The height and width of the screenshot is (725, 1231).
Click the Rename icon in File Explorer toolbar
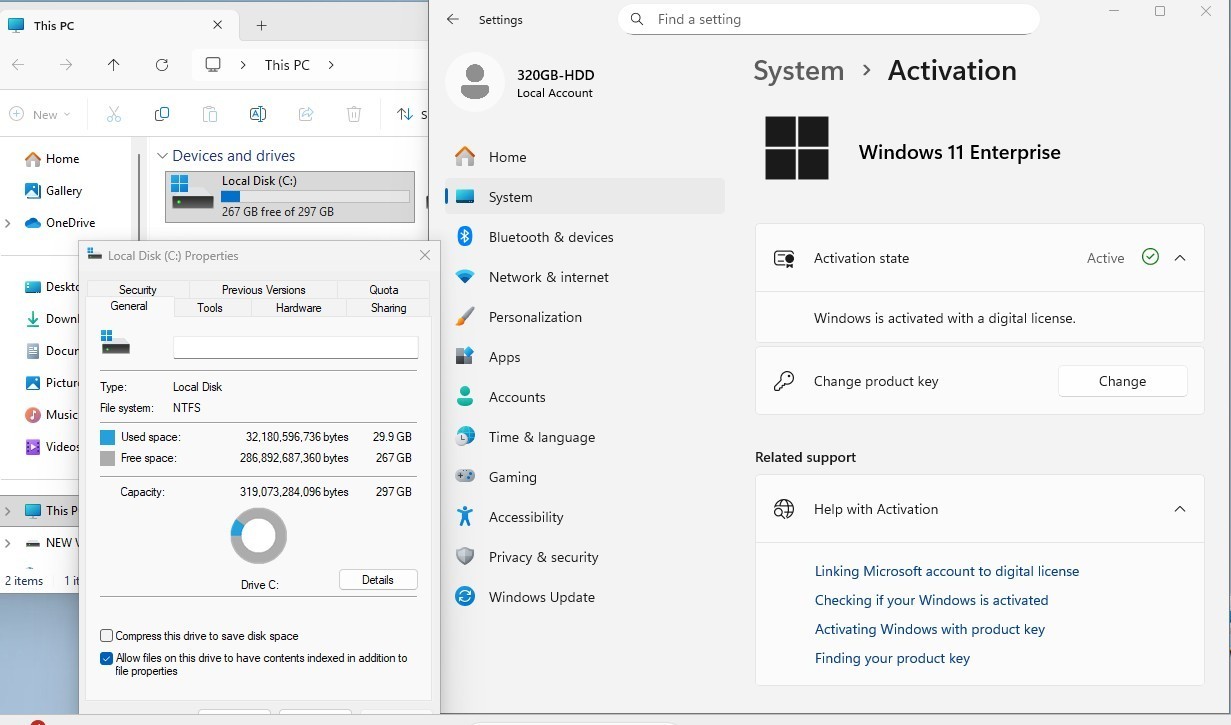(258, 115)
